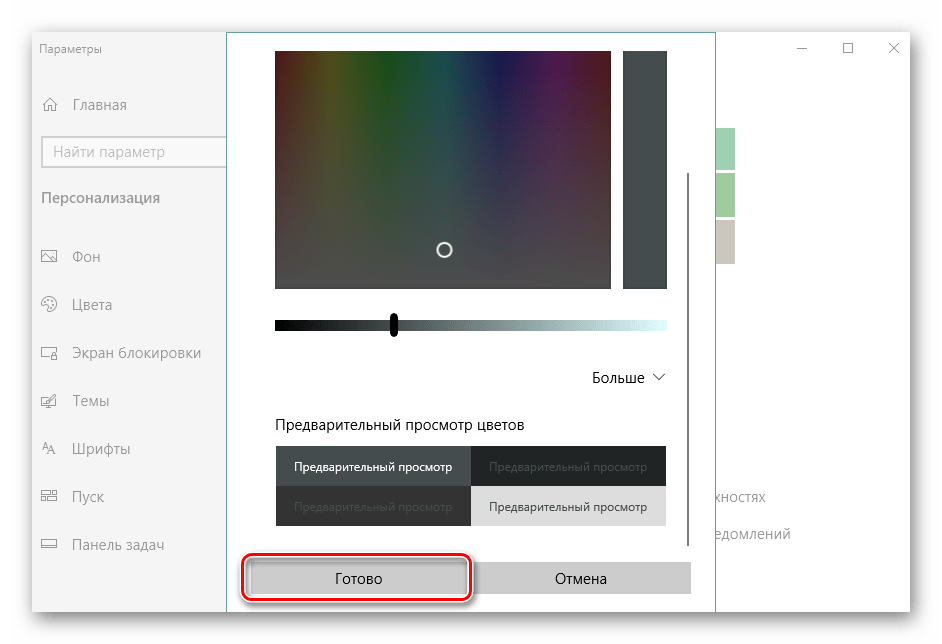Click the Фон picture icon
This screenshot has width=942, height=644.
pos(49,257)
